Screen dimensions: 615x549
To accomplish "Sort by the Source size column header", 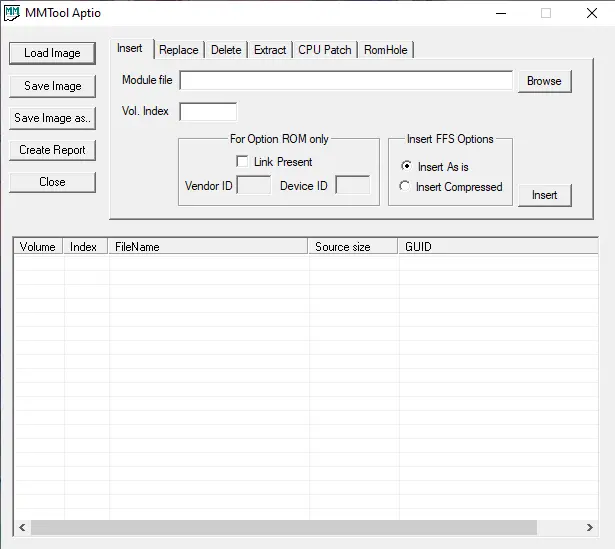I will pyautogui.click(x=353, y=247).
